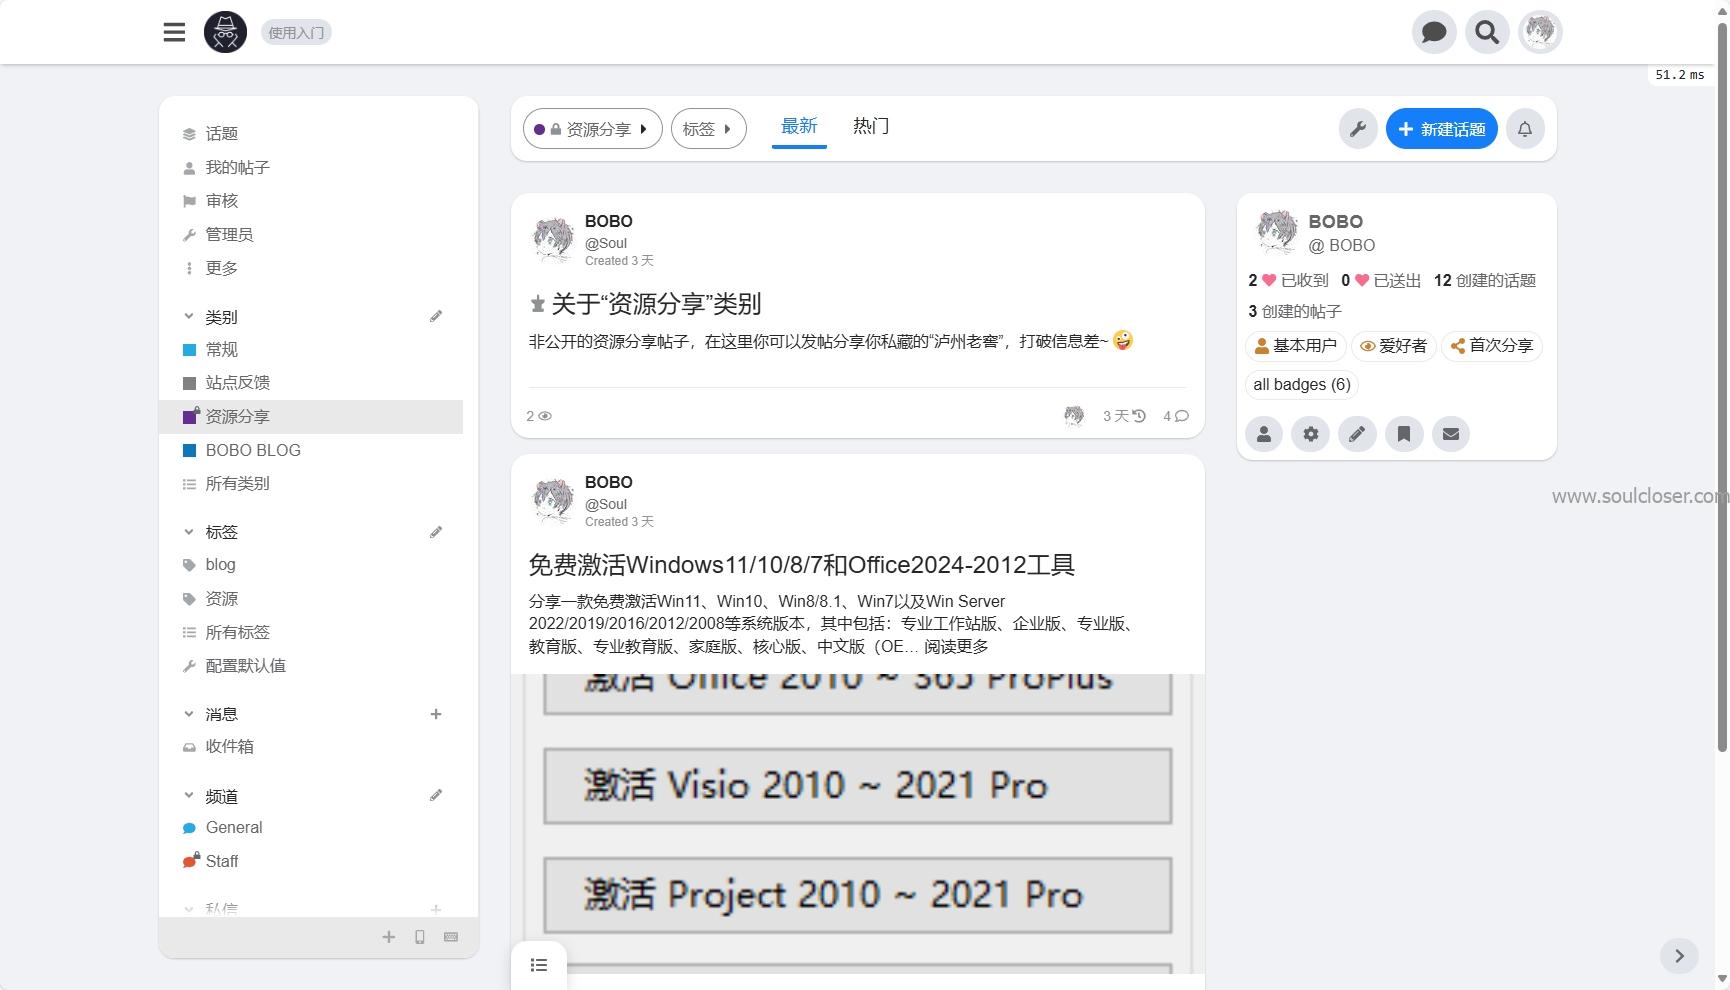Open topic 关于“资源分享”类别
Screen dimensions: 1730x990
tap(656, 304)
